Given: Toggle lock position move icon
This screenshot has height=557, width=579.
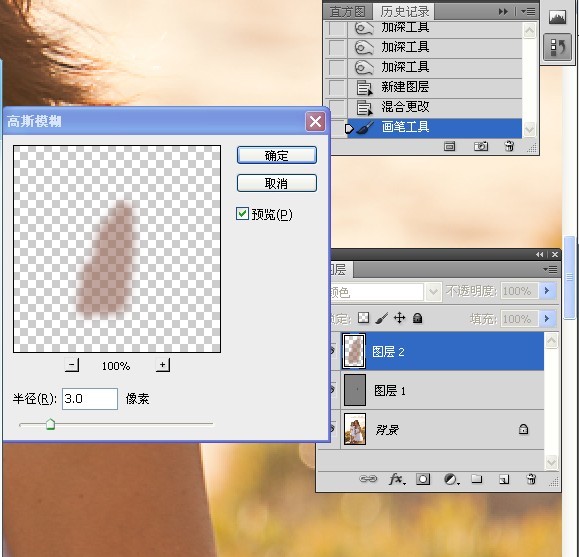Looking at the screenshot, I should [x=400, y=318].
